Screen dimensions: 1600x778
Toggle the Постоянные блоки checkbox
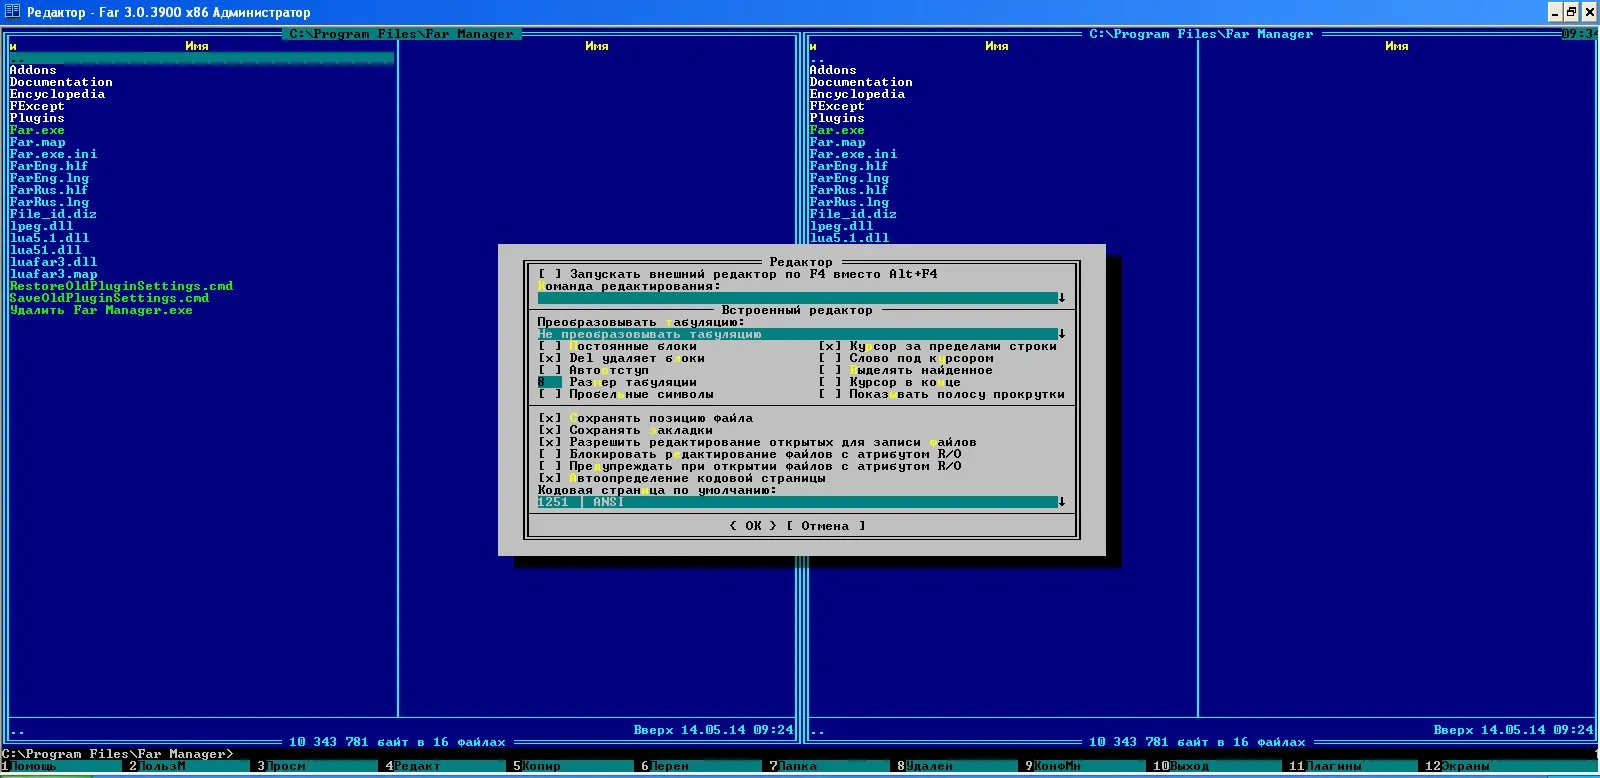click(x=550, y=346)
